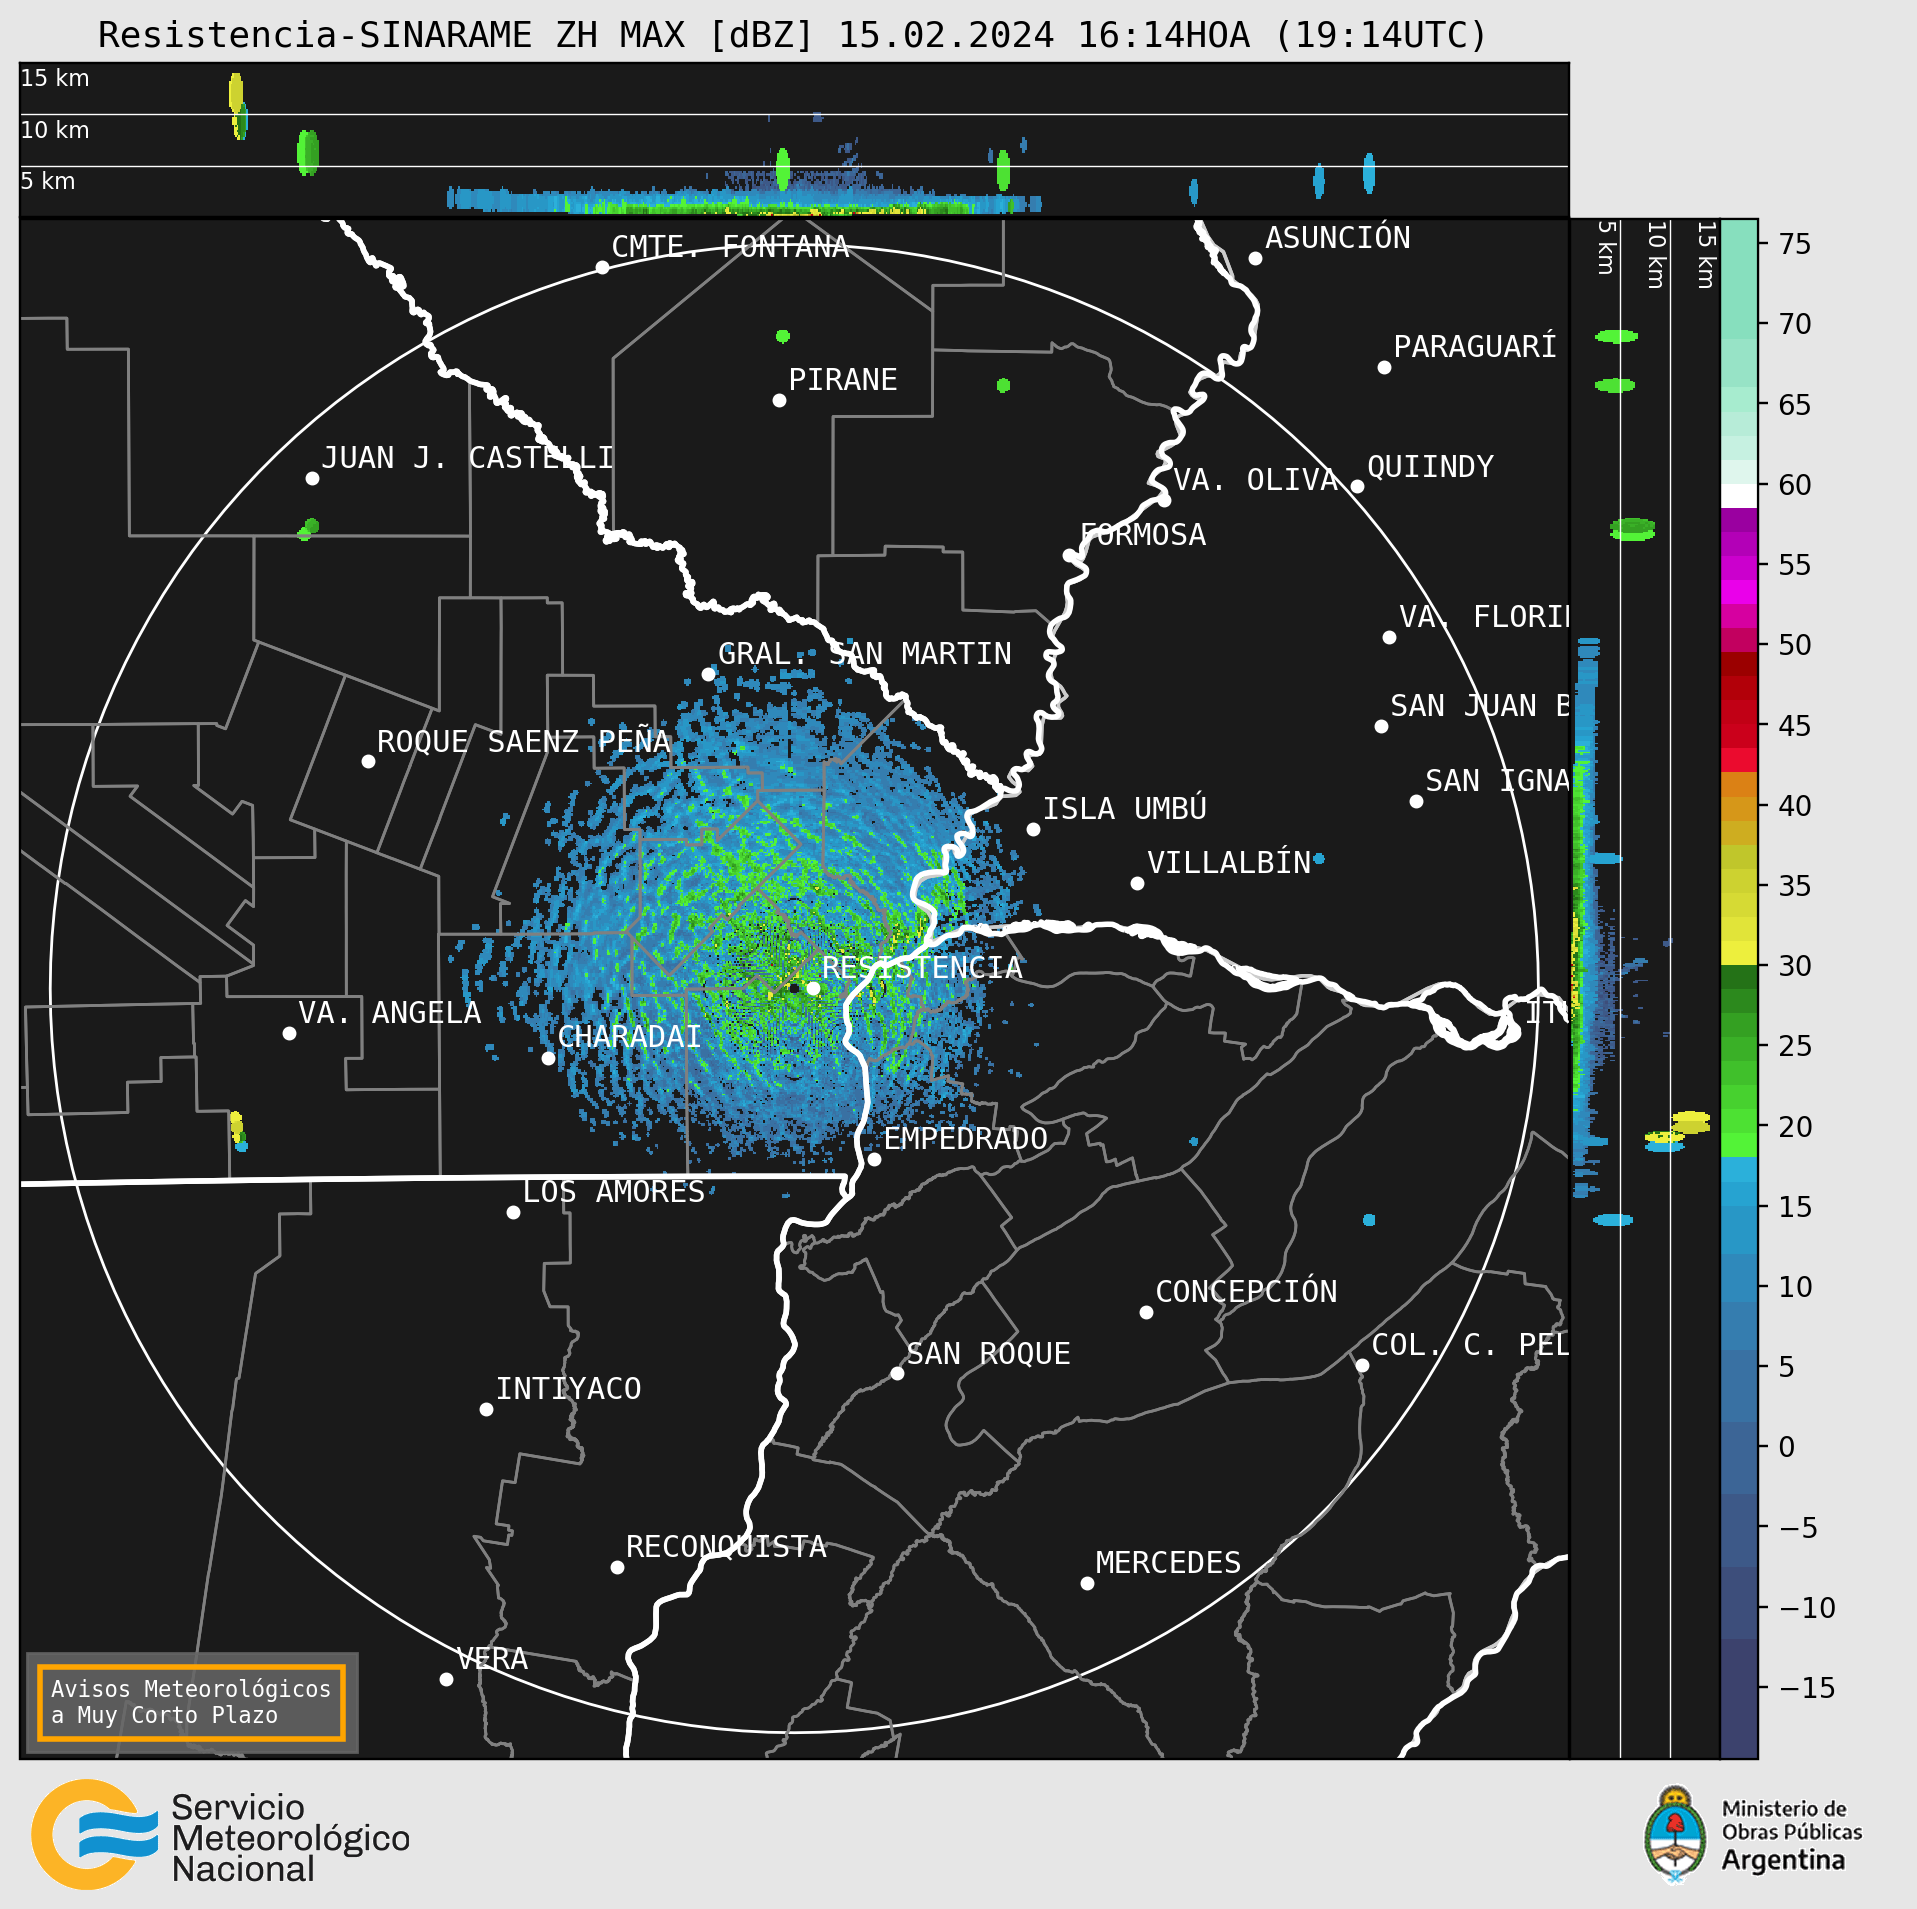
Task: Click the 30 dBZ yellow color band
Action: click(x=1739, y=953)
